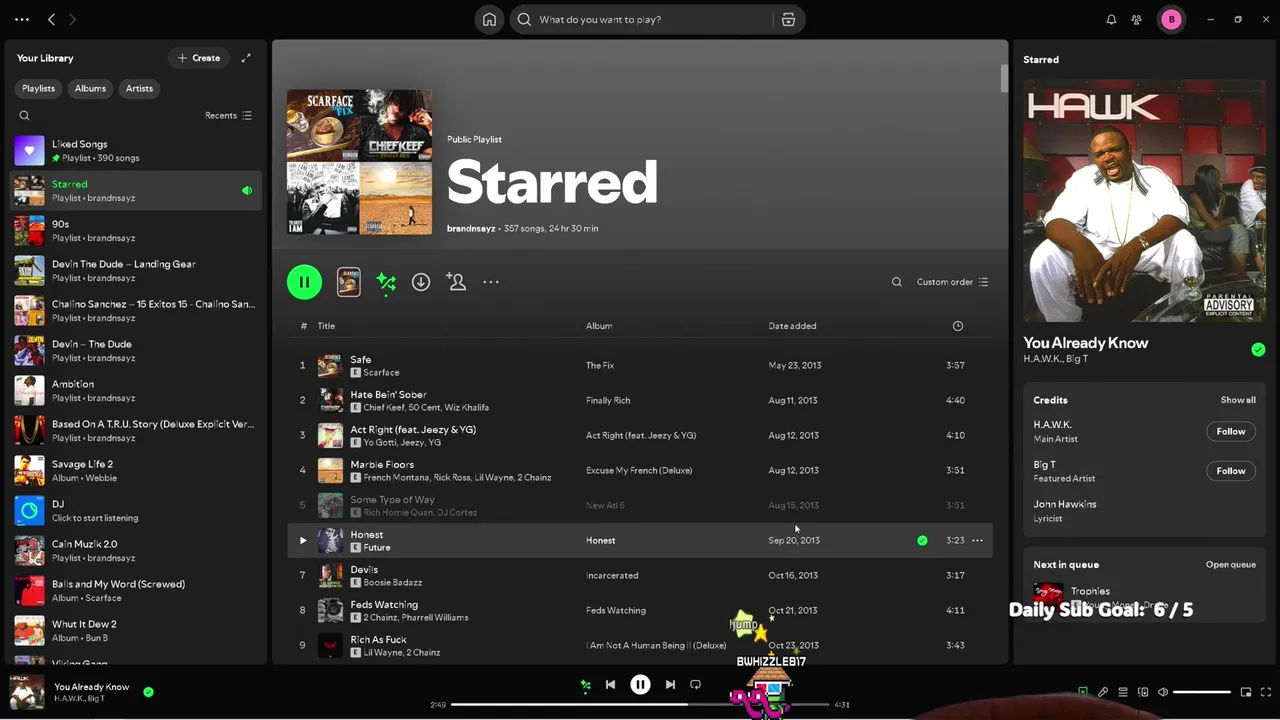
Task: Open more options for Starred playlist
Action: click(x=491, y=282)
